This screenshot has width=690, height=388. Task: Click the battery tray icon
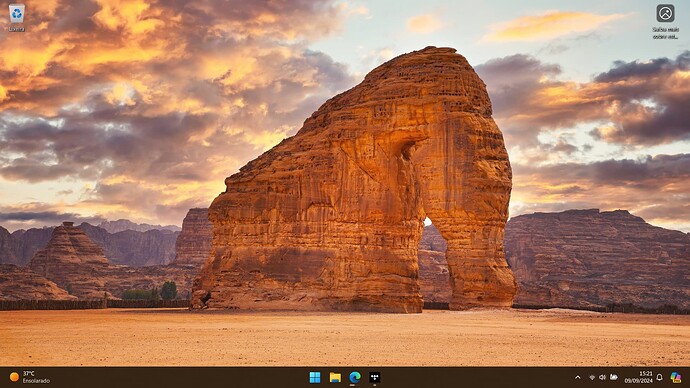(613, 377)
